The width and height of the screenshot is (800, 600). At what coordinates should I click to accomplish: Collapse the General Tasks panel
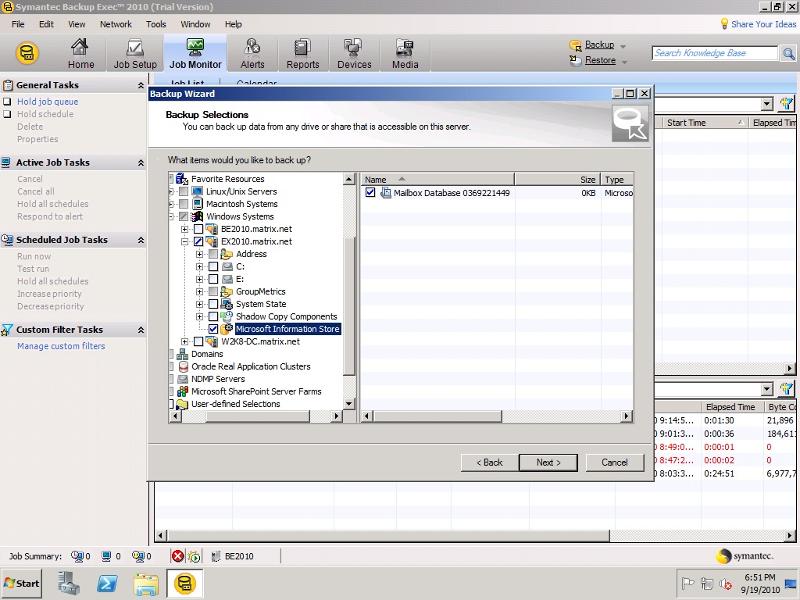[x=140, y=85]
